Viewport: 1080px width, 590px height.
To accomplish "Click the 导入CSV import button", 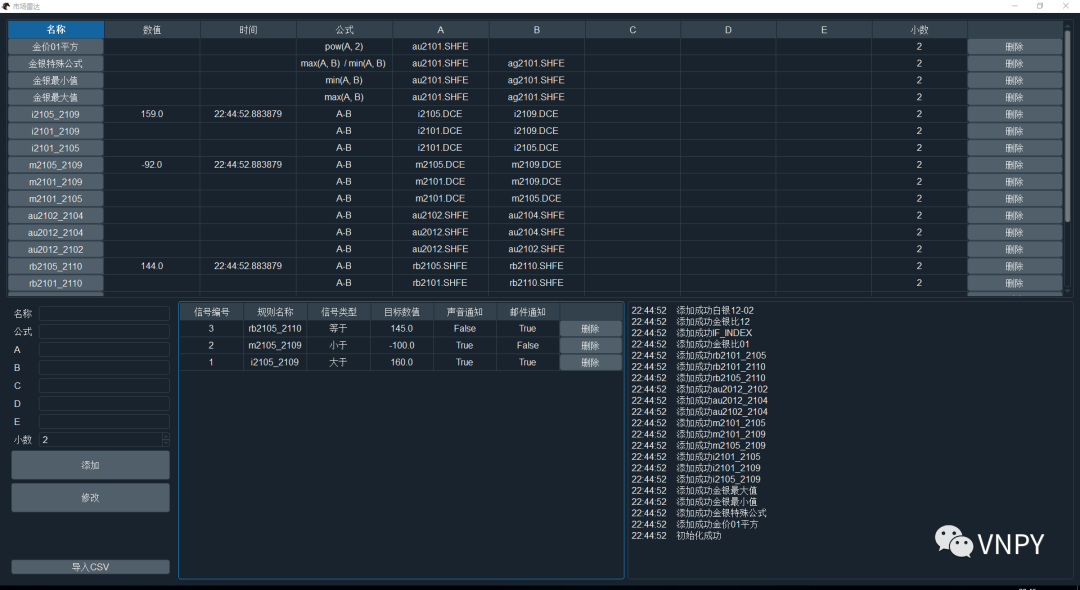I will [90, 566].
